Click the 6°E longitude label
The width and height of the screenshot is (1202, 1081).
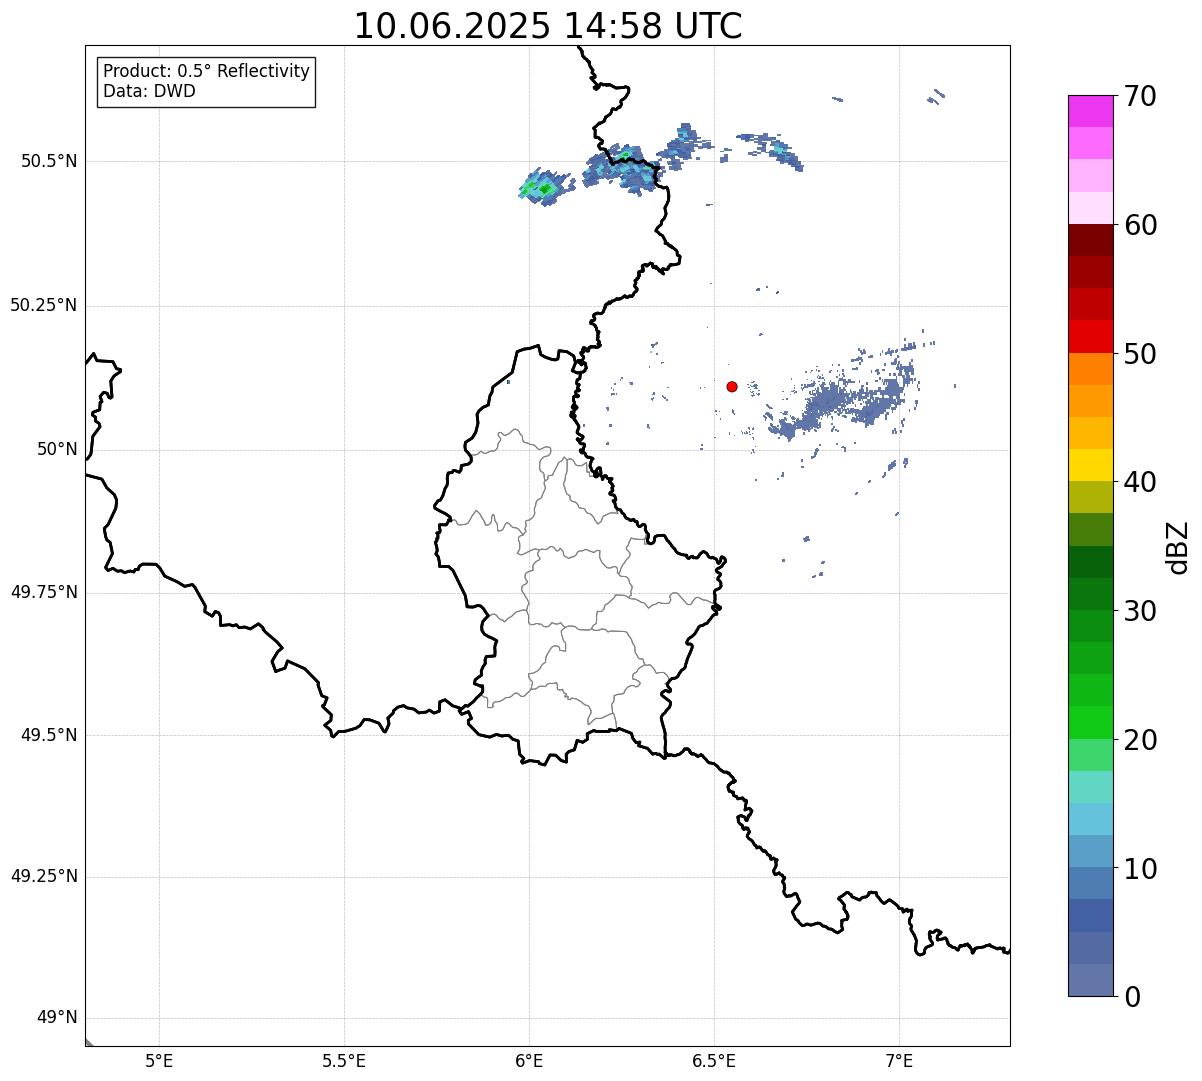(x=529, y=1061)
